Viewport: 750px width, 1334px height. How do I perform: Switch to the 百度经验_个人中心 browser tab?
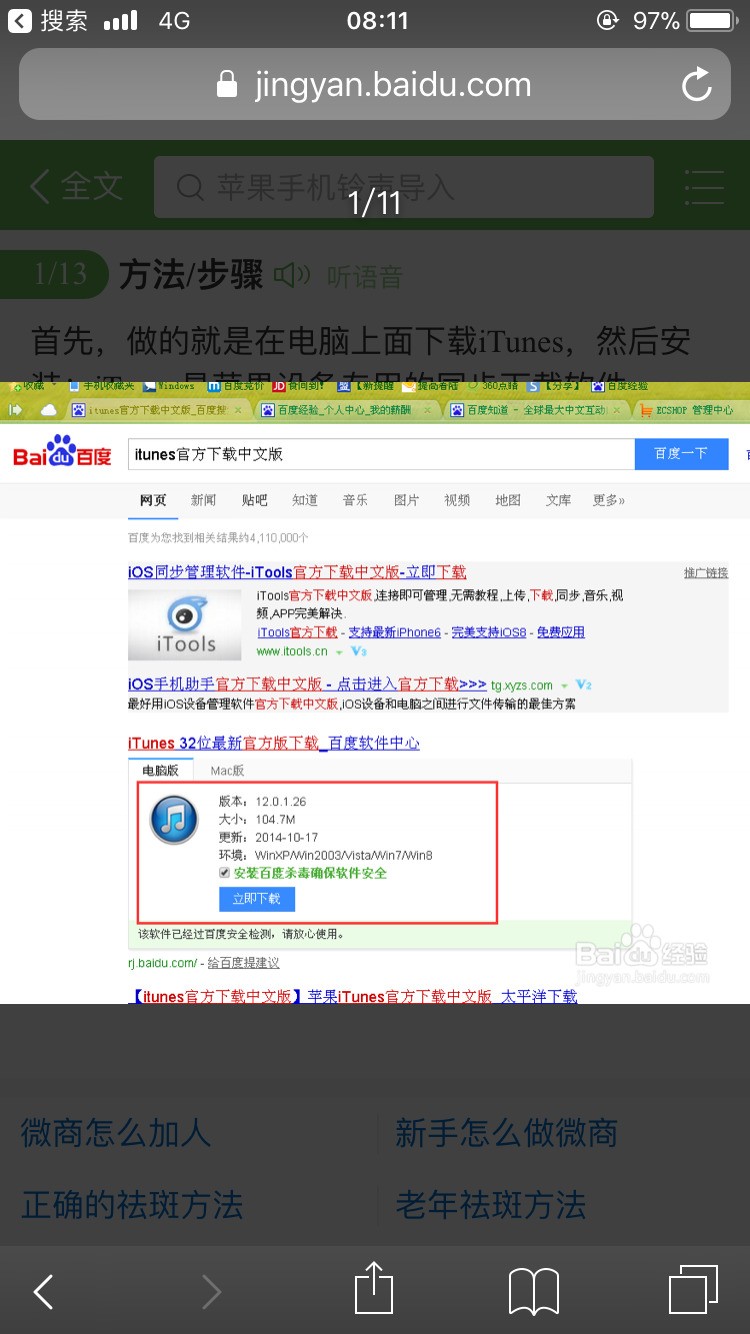click(x=348, y=410)
